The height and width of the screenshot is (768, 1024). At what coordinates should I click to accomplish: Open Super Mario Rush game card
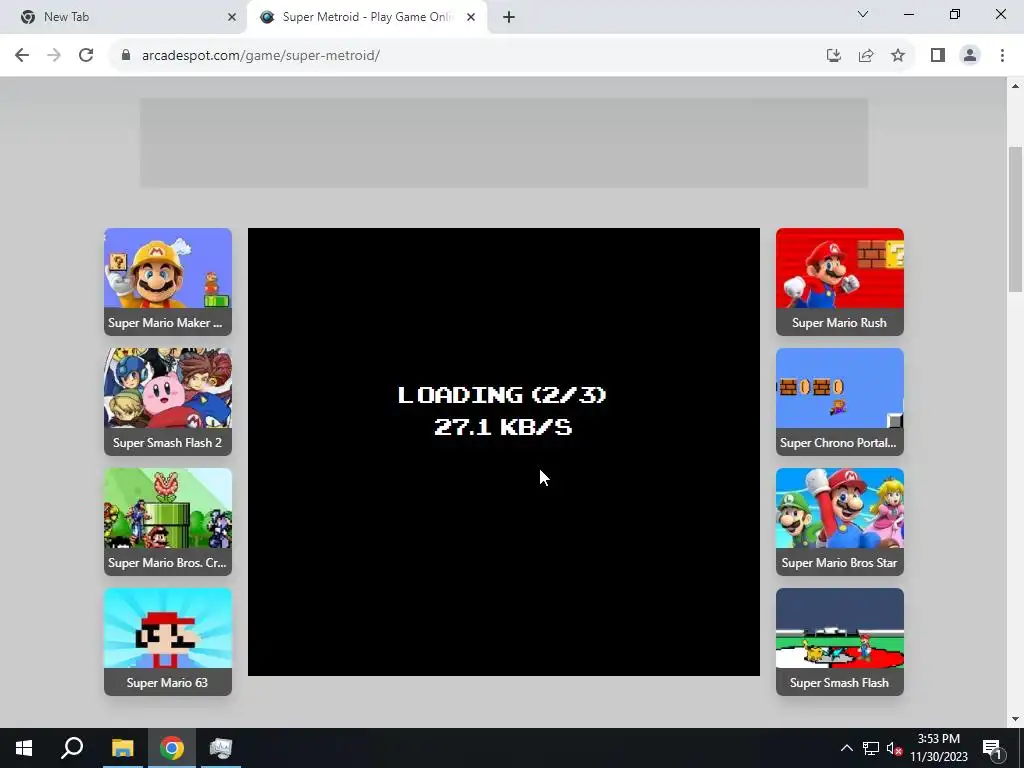click(840, 281)
